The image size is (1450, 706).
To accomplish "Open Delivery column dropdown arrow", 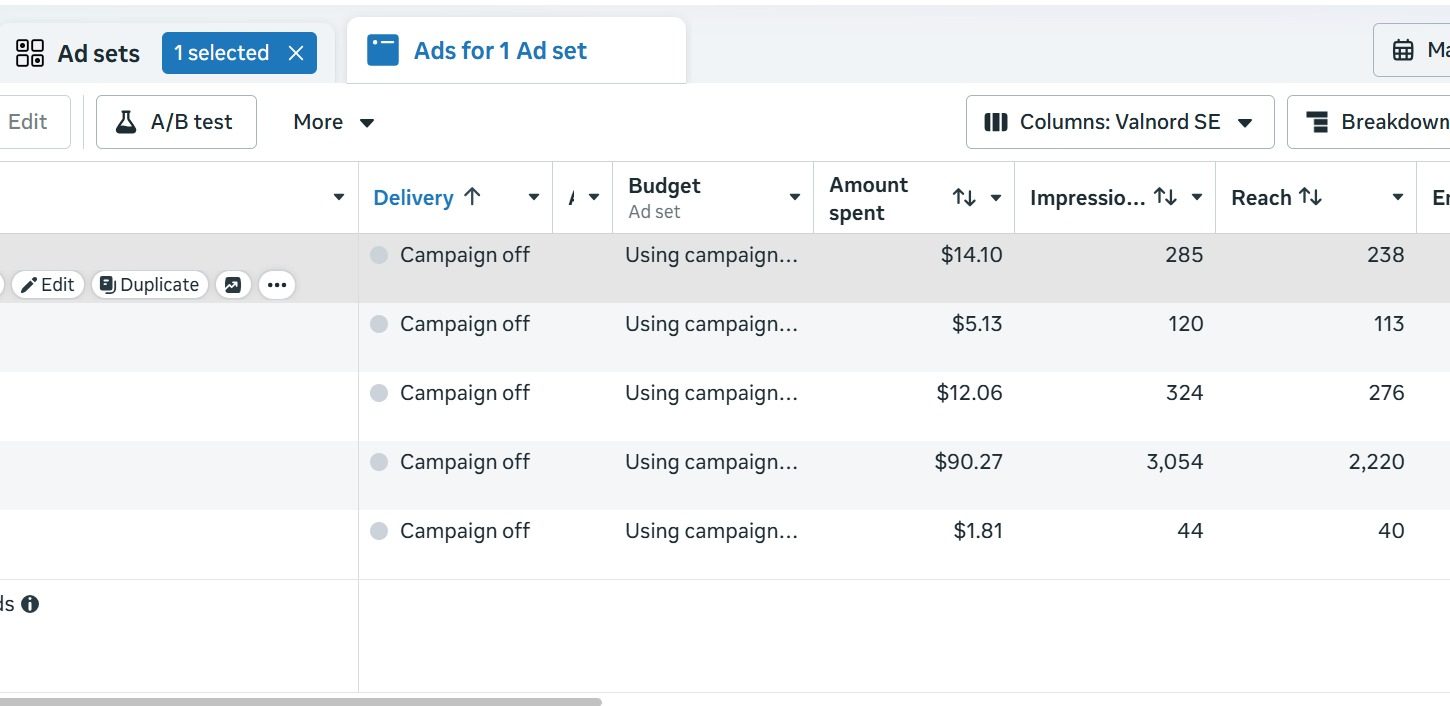I will coord(534,197).
